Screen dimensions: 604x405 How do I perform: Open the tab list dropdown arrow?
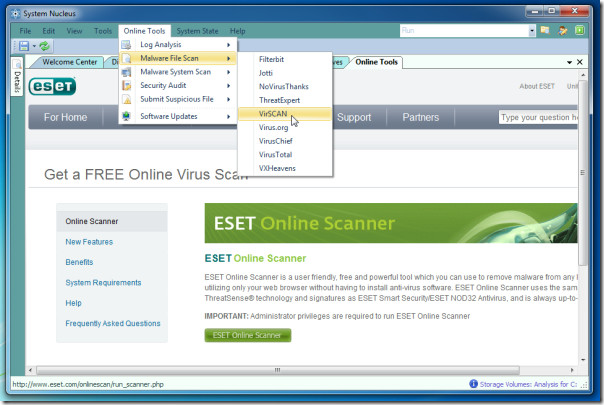coord(569,62)
